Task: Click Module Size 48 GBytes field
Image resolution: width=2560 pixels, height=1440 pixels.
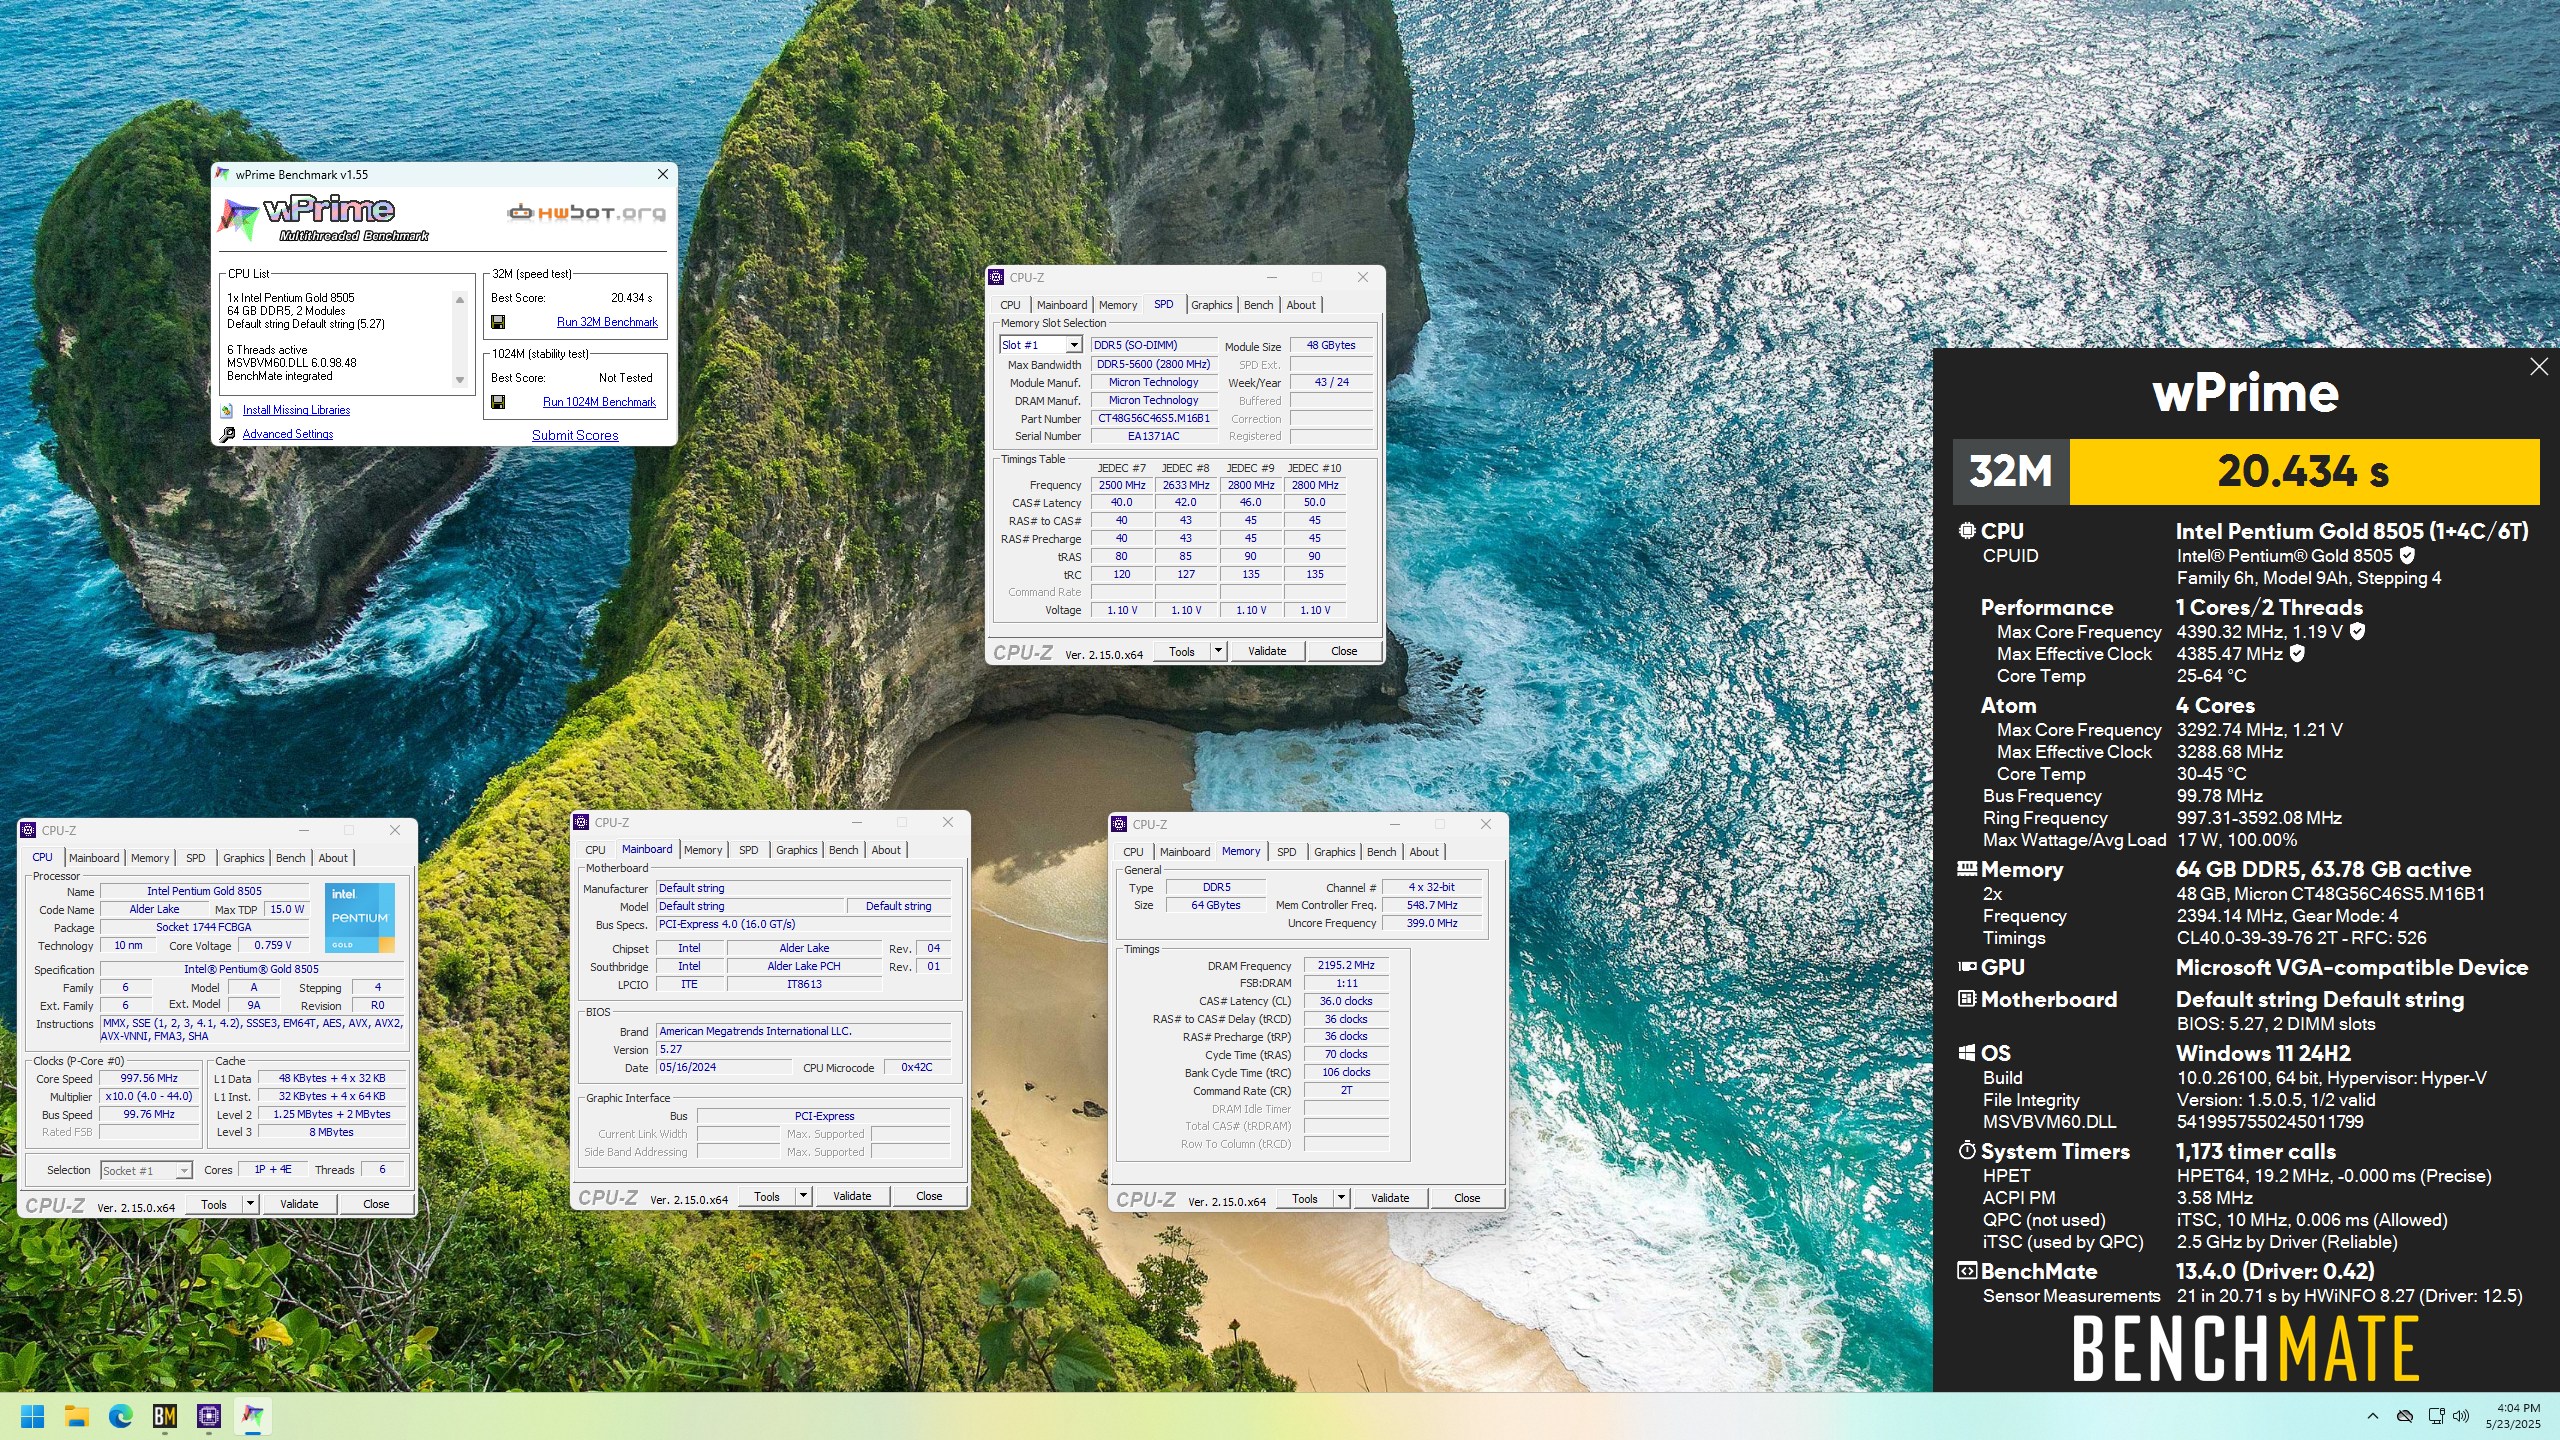Action: (x=1331, y=345)
